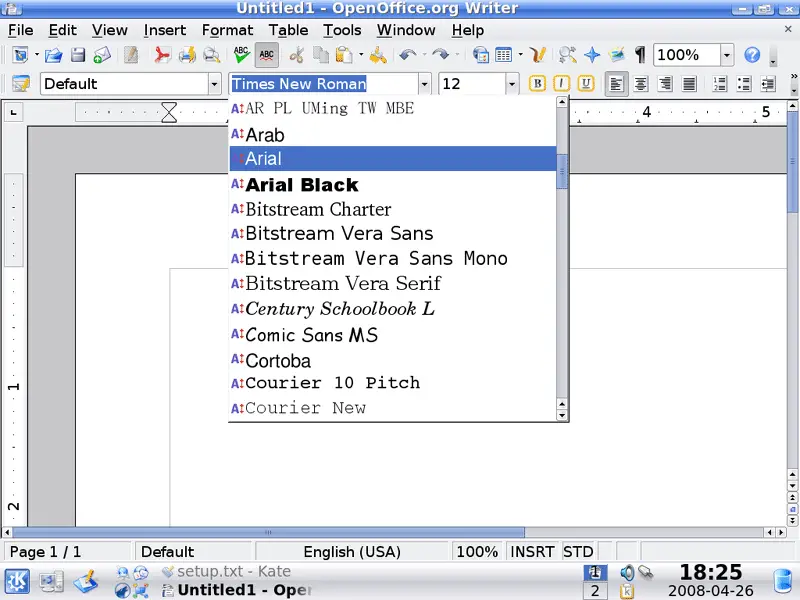Open a file with the Open icon

point(54,55)
